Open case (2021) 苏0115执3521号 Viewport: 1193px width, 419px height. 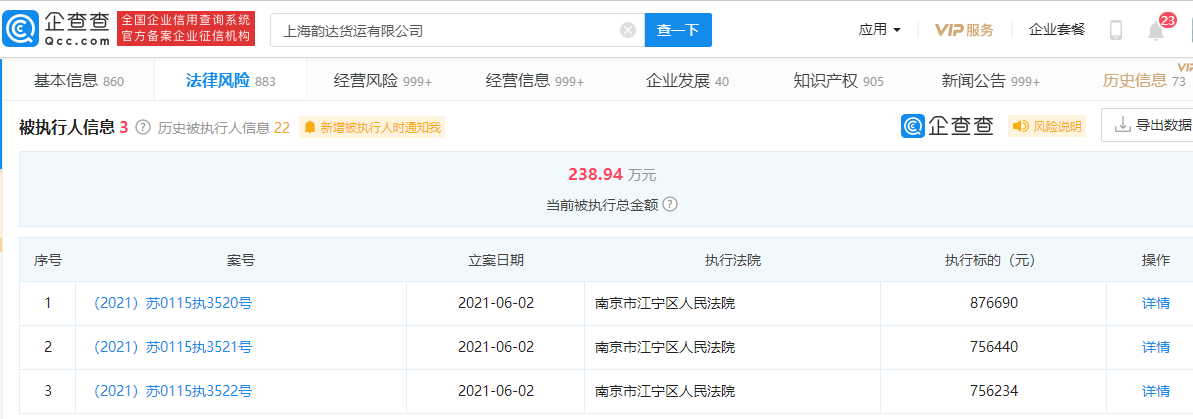173,347
